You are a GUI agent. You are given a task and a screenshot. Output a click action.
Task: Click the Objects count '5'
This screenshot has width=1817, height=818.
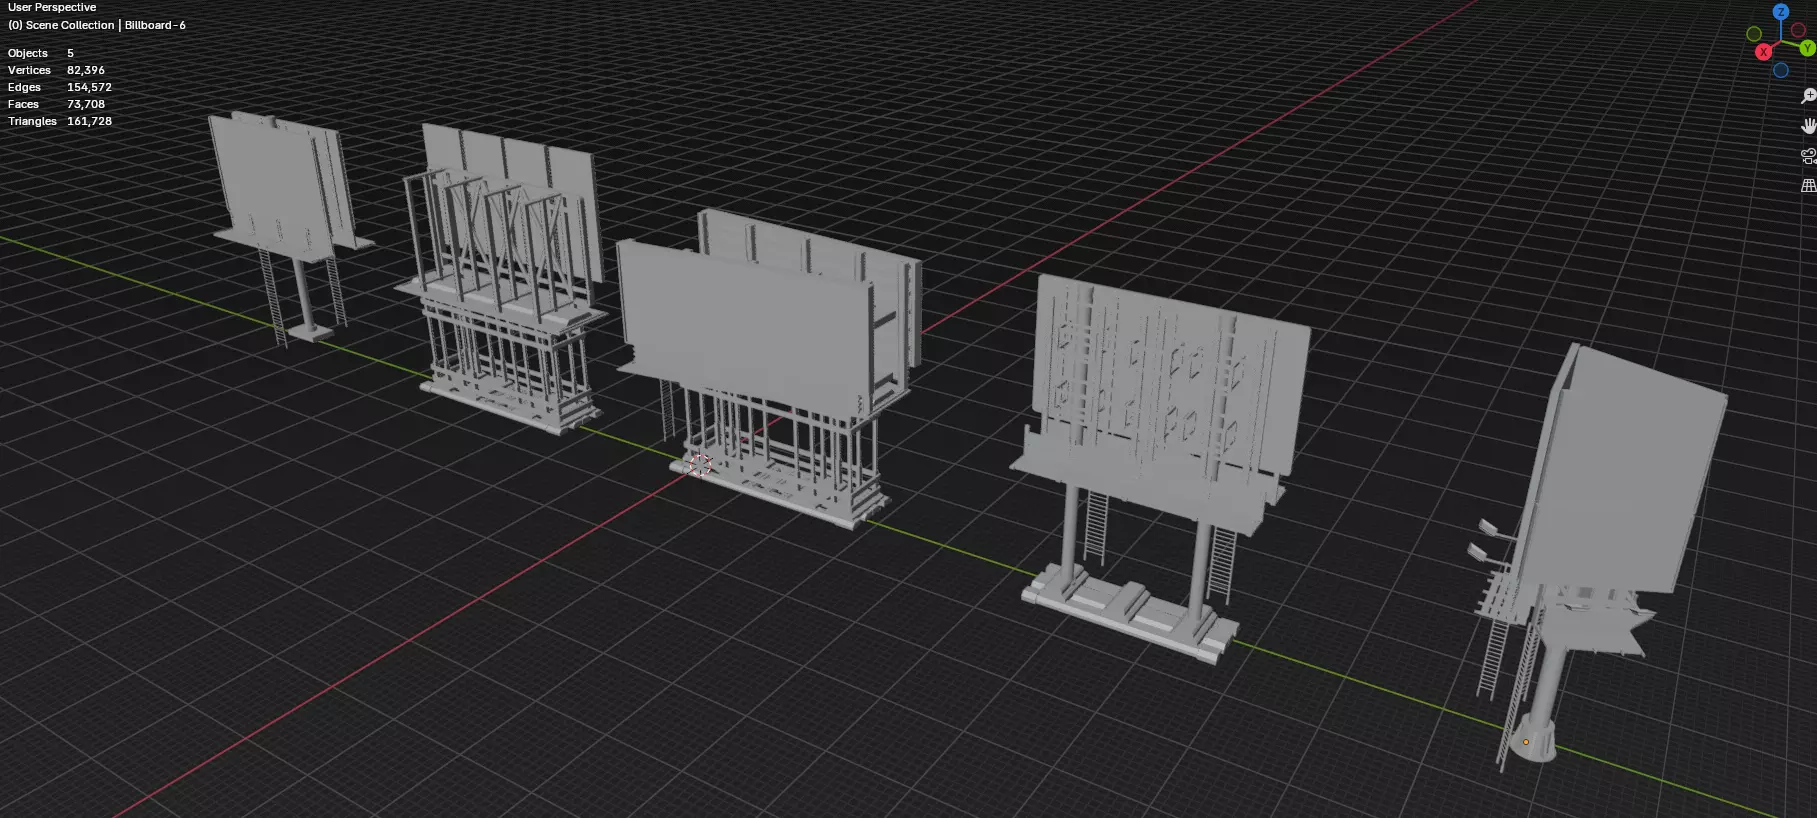(70, 53)
